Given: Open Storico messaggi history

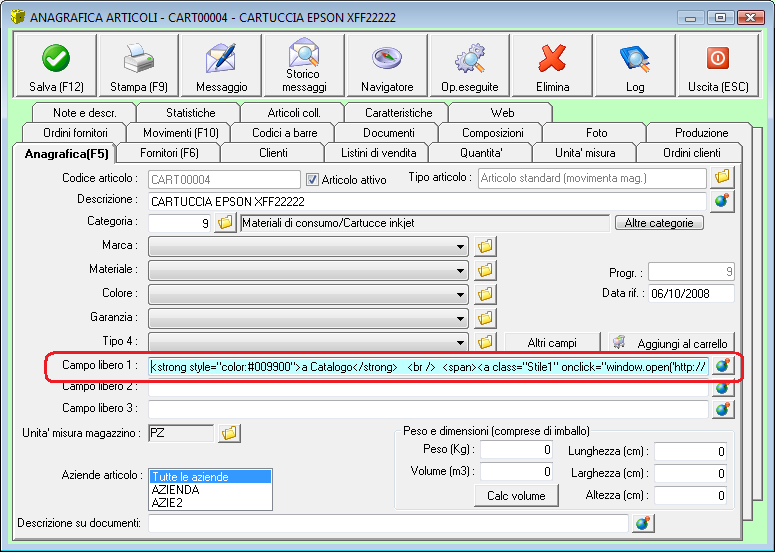Looking at the screenshot, I should pyautogui.click(x=304, y=65).
